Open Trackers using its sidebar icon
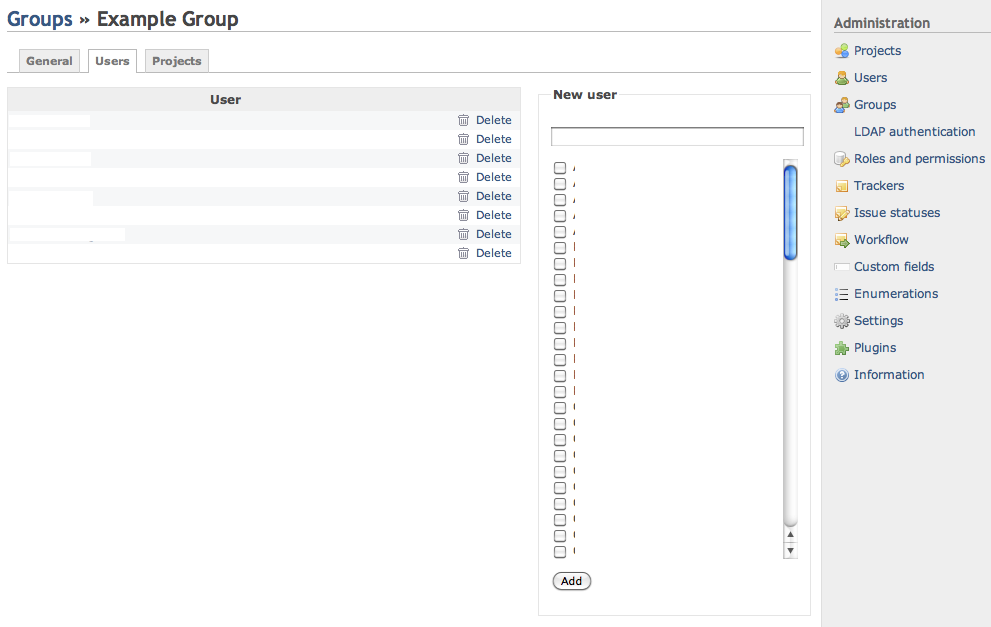 (842, 185)
